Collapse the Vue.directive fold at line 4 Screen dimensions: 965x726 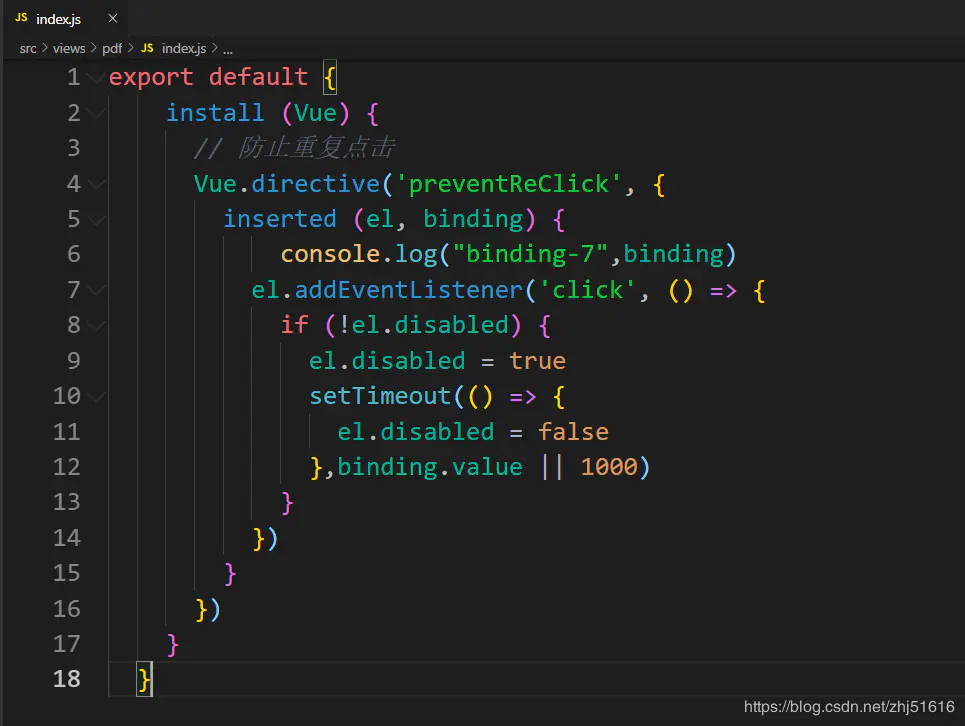97,184
